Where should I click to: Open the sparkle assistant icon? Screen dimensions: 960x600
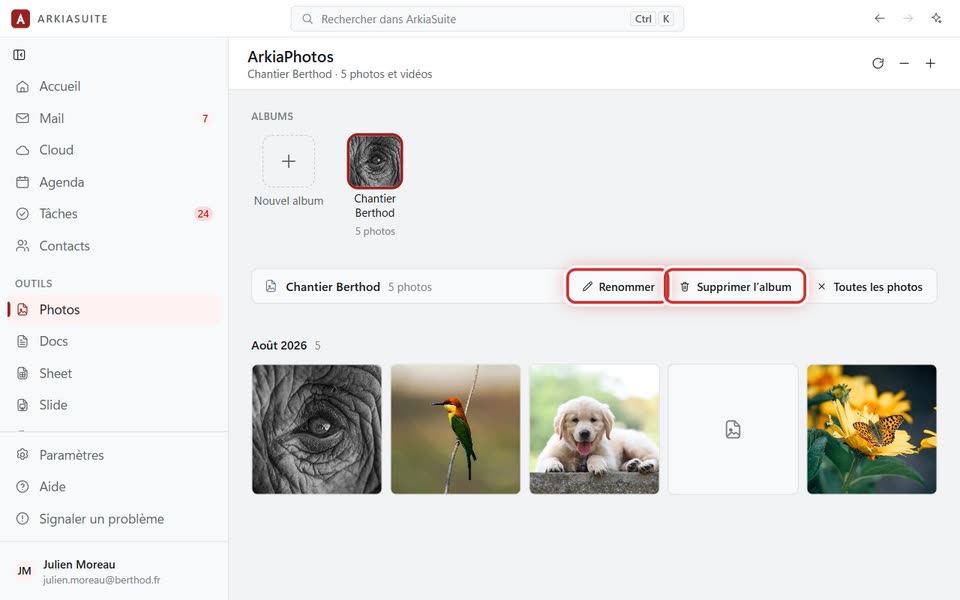click(x=936, y=18)
